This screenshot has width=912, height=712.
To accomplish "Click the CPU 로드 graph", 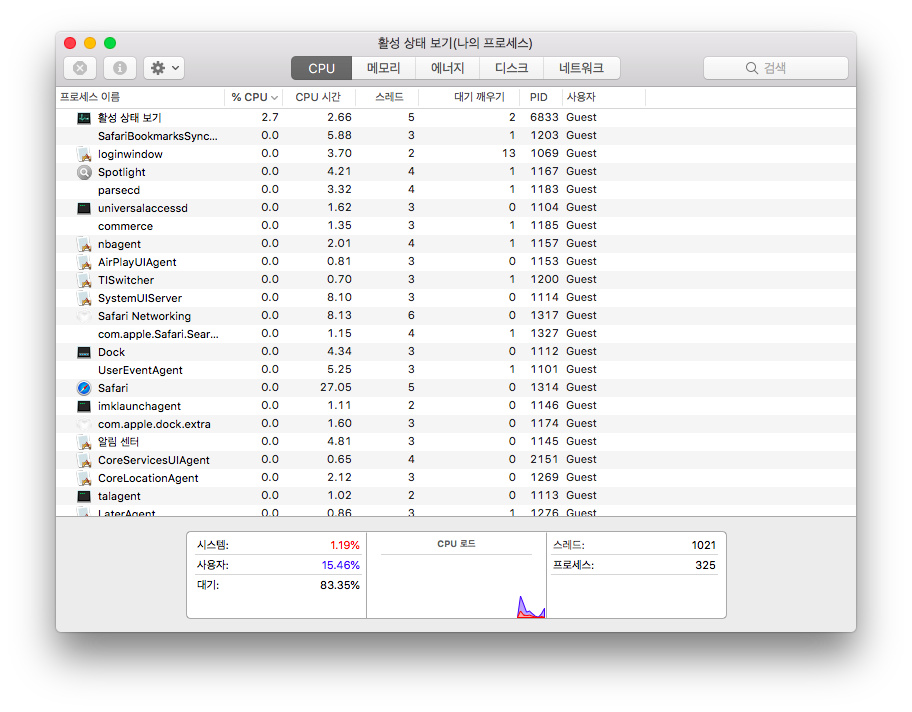I will 456,580.
